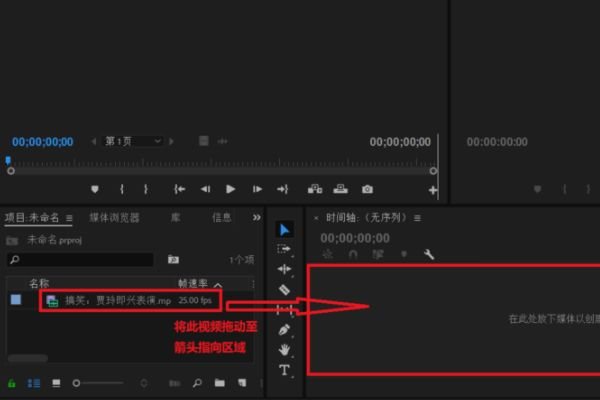600x400 pixels.
Task: Expand hidden panel tabs with double chevron
Action: pyautogui.click(x=256, y=217)
